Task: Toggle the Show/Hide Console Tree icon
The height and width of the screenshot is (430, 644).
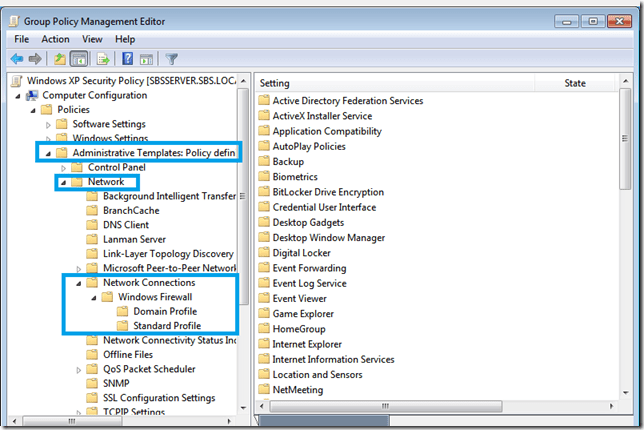Action: coord(79,59)
